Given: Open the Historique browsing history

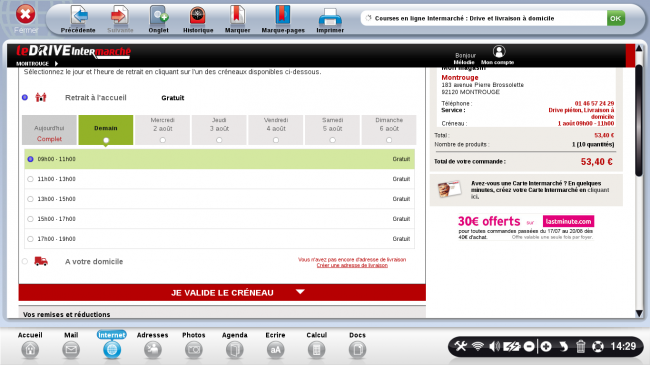Looking at the screenshot, I should point(198,19).
